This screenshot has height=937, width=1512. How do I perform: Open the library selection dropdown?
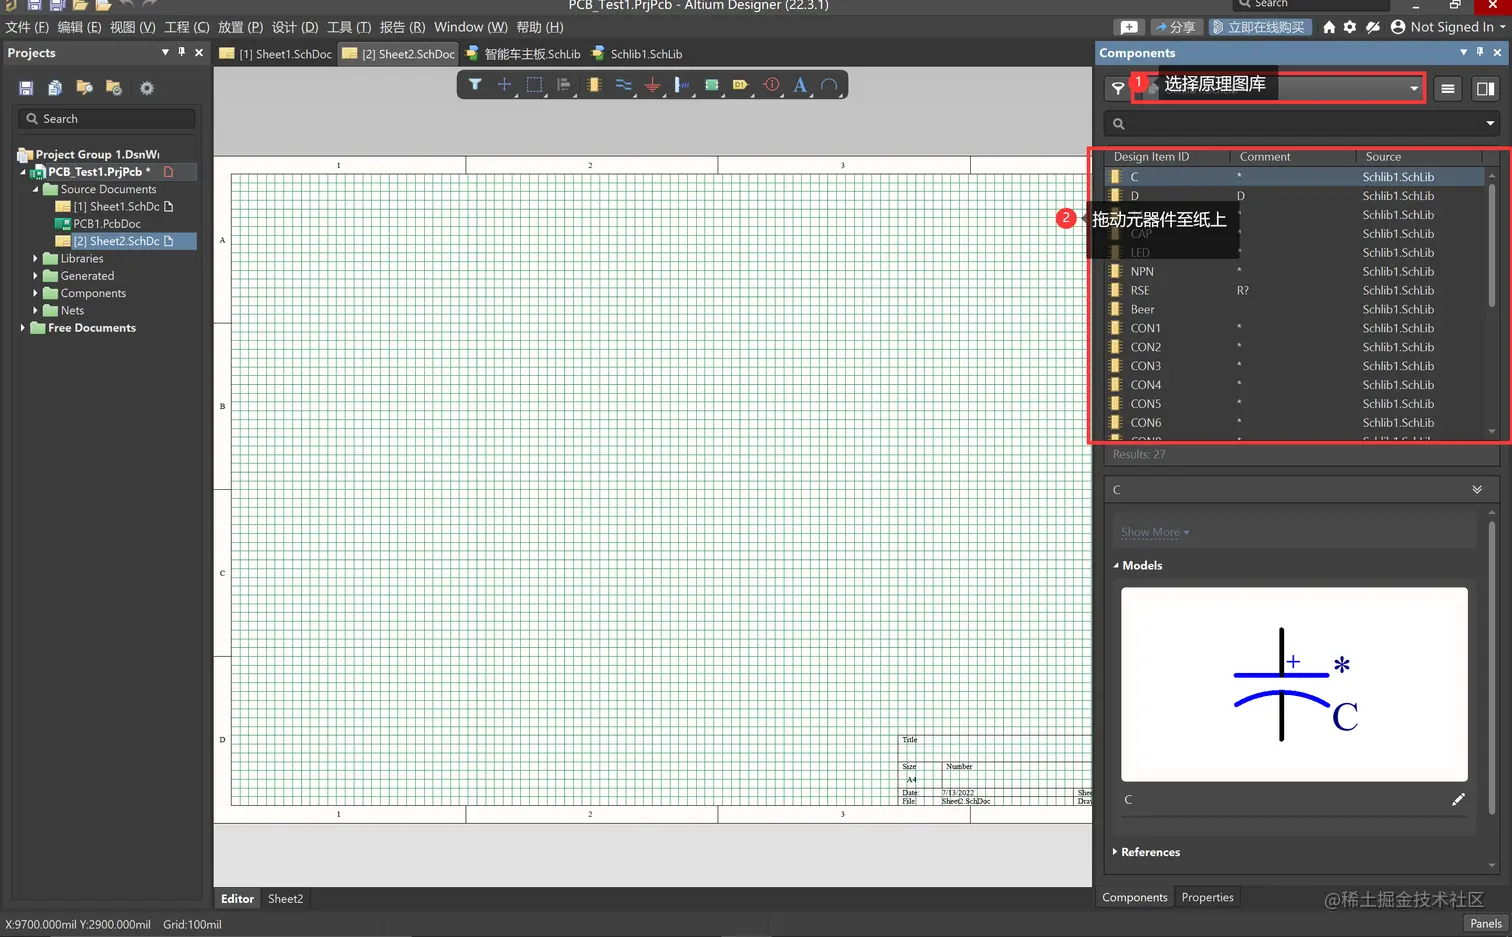click(1414, 89)
